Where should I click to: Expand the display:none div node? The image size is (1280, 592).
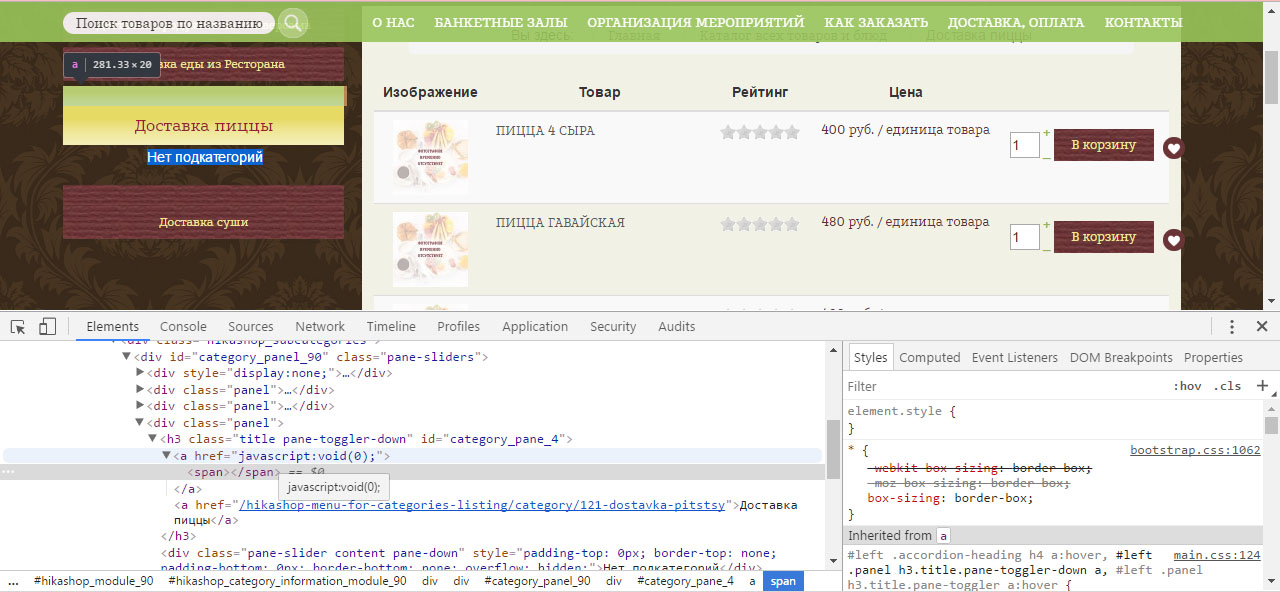pyautogui.click(x=140, y=373)
